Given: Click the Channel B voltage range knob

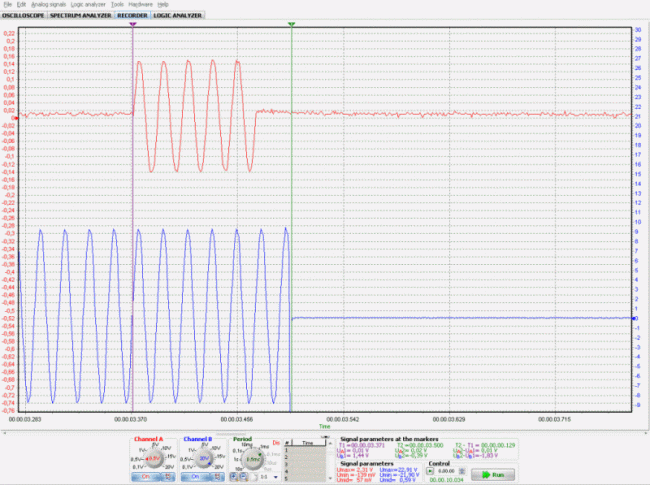Looking at the screenshot, I should 204,457.
